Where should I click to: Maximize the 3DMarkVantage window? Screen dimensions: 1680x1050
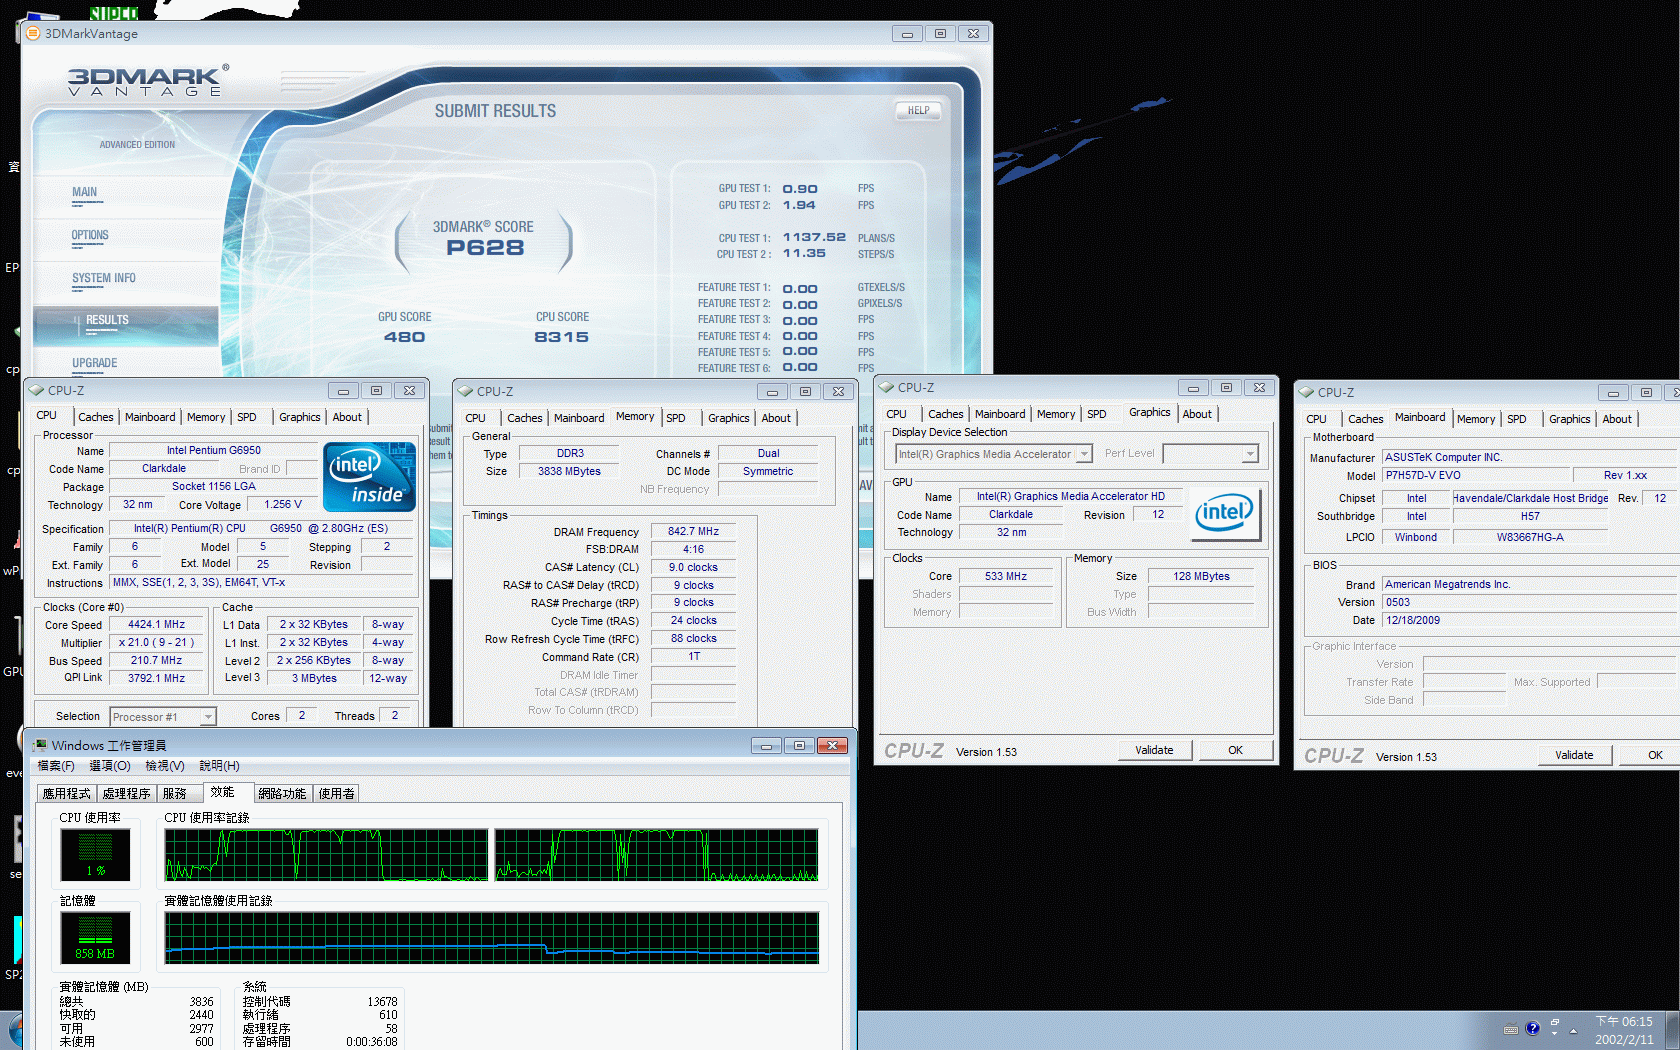(x=940, y=33)
